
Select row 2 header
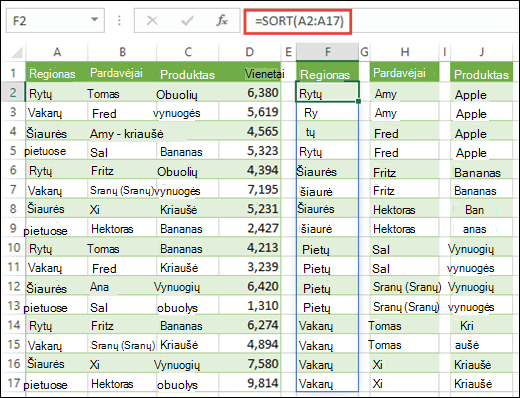point(13,92)
